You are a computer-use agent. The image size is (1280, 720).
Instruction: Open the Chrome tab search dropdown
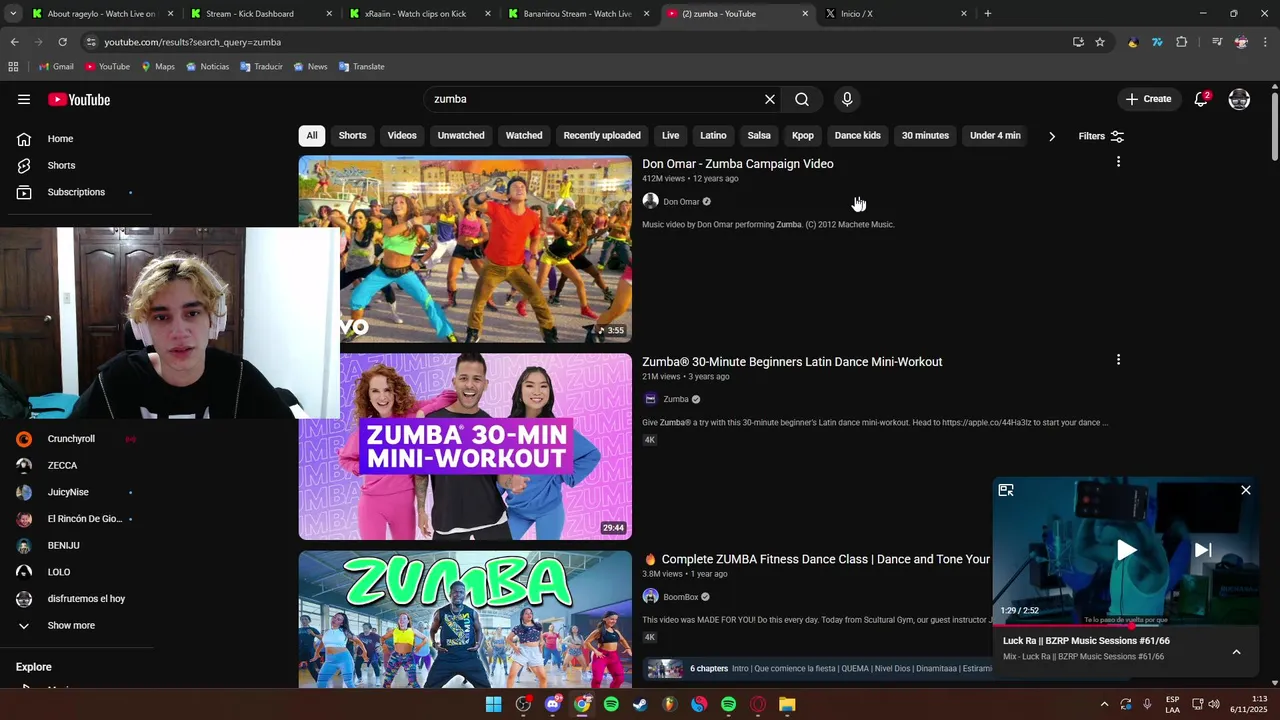[x=13, y=14]
